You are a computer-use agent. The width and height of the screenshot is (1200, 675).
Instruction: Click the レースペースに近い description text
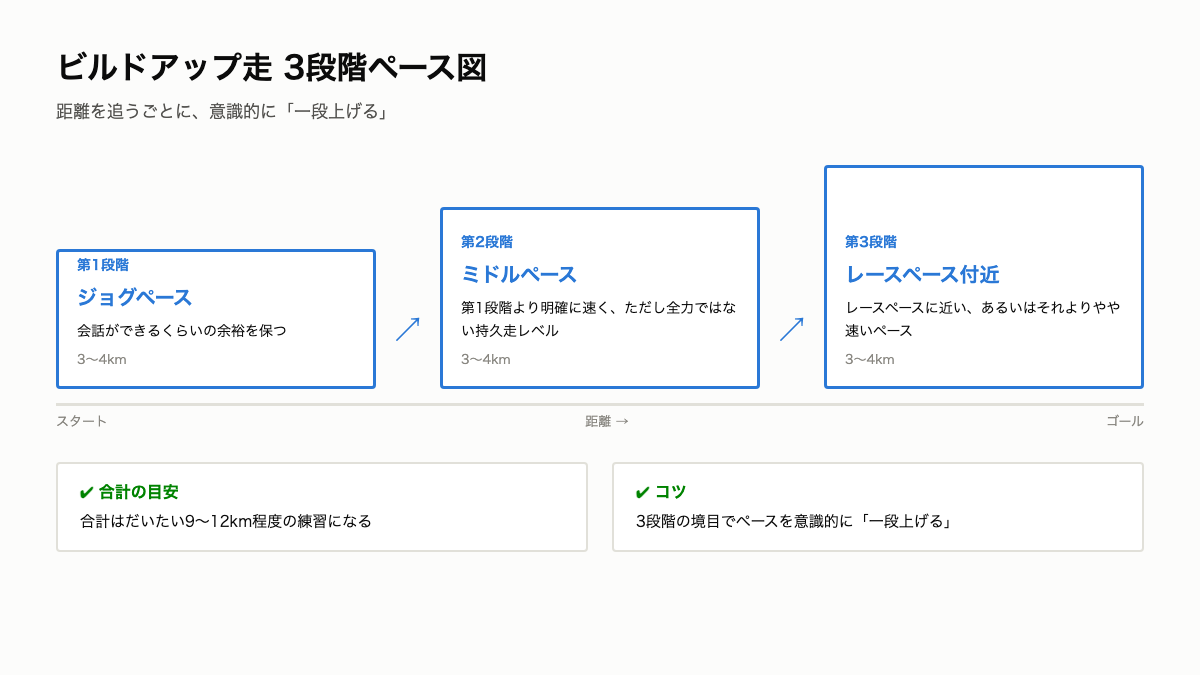[982, 319]
